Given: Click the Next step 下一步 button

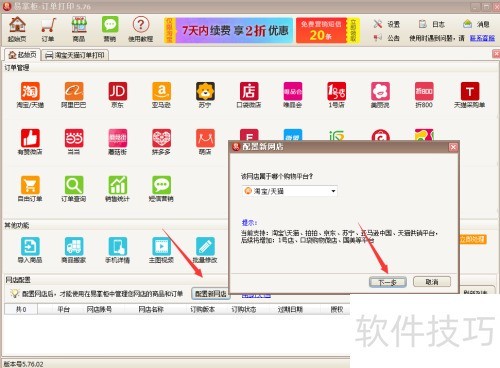Looking at the screenshot, I should (x=387, y=282).
